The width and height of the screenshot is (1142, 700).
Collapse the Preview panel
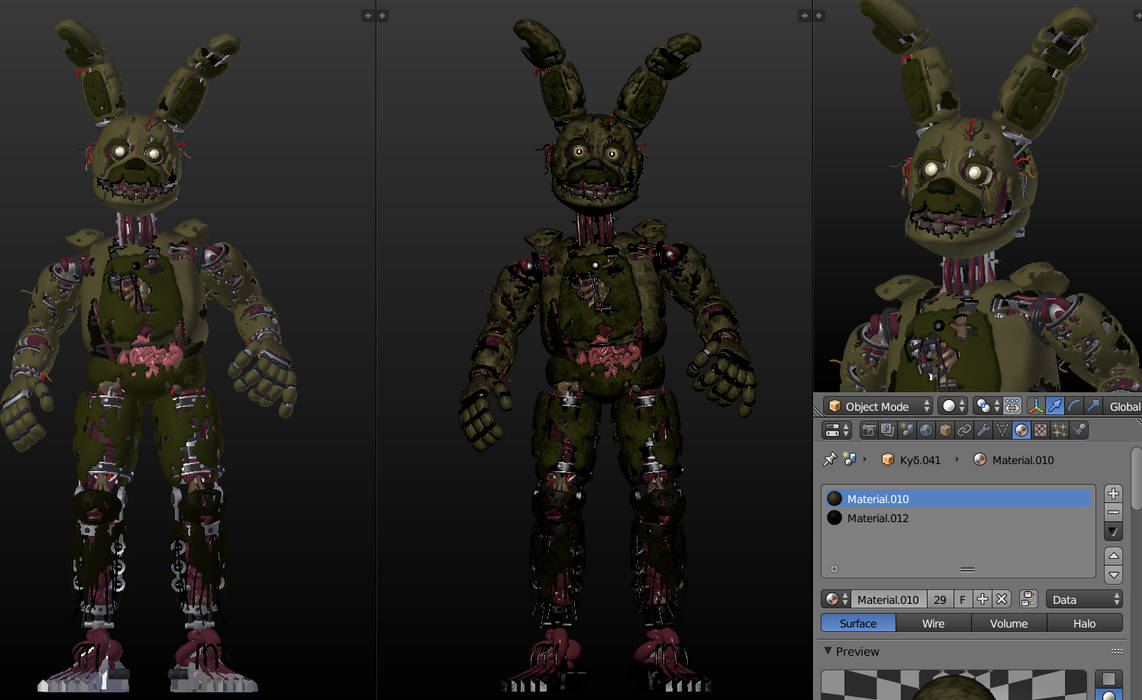click(828, 650)
